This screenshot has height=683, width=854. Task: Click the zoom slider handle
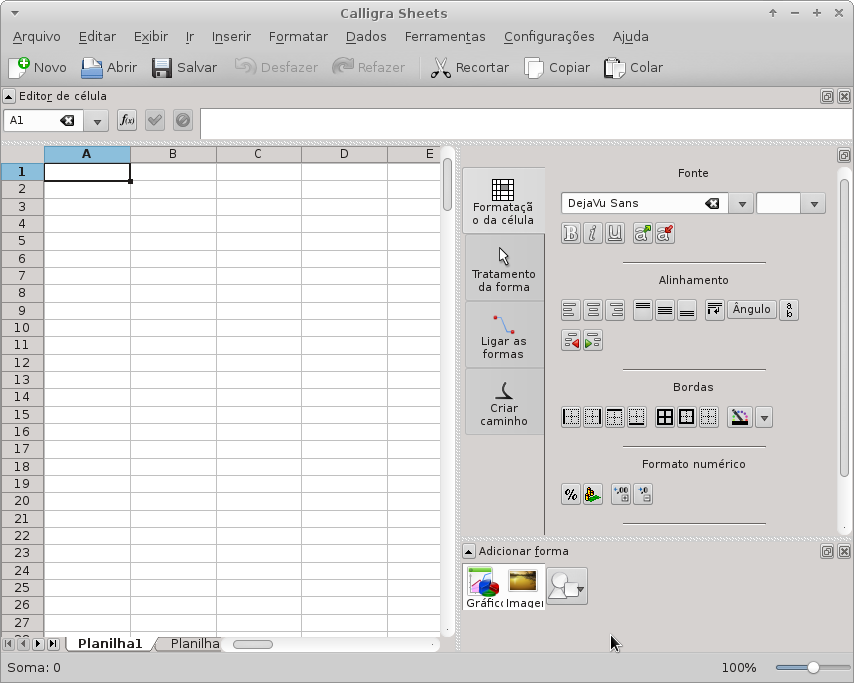(813, 667)
